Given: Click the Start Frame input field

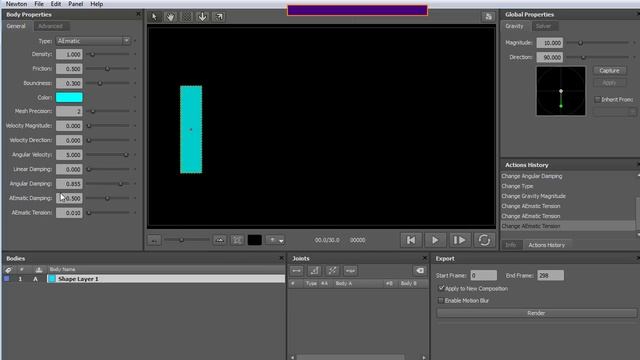Looking at the screenshot, I should coord(483,276).
